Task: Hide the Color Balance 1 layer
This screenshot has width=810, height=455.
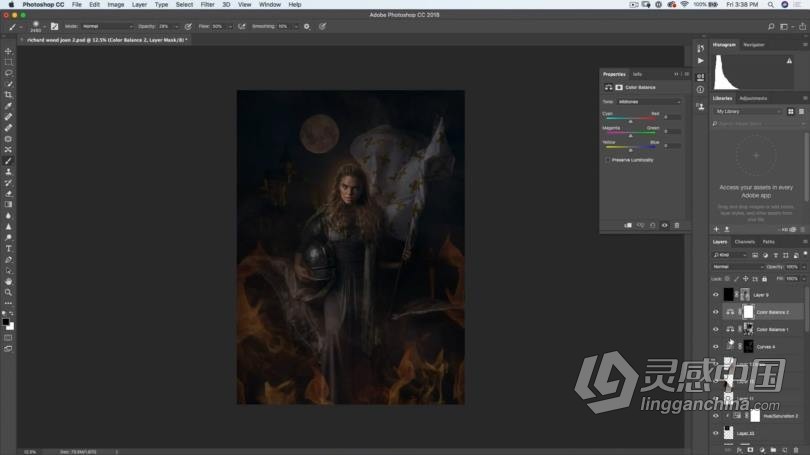Action: [716, 330]
